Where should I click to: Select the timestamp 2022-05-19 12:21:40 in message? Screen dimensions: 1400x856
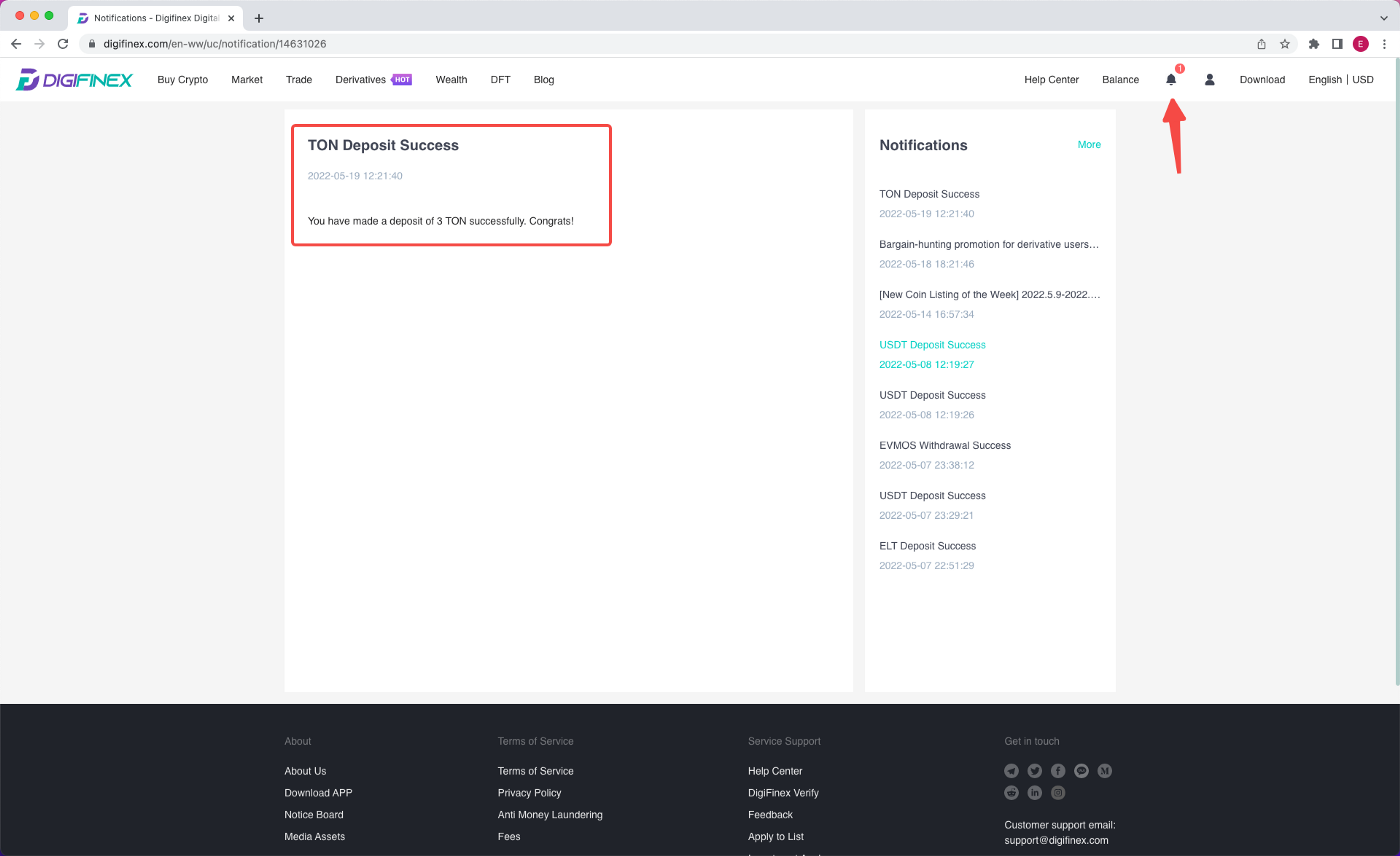click(355, 176)
